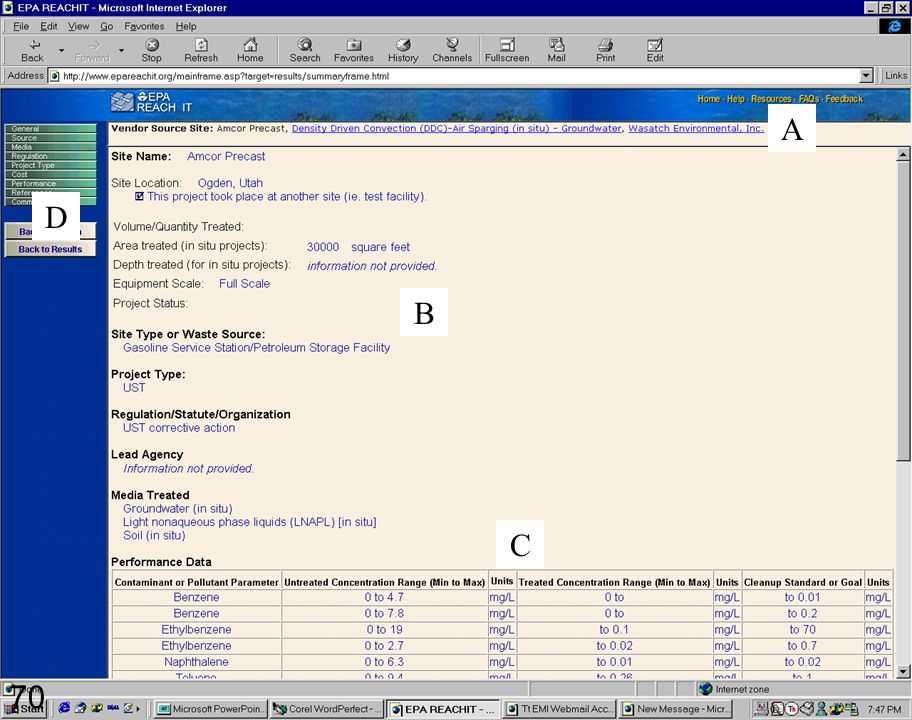Switch to Fullscreen from the toolbar
The height and width of the screenshot is (720, 912).
pyautogui.click(x=507, y=51)
